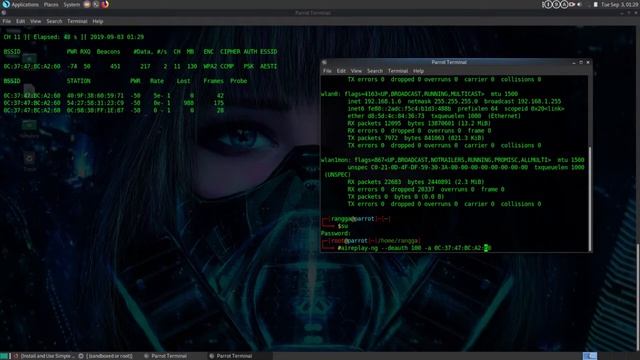
Task: Click the station MAC 54:27:58:31:23:C9 row
Action: click(114, 103)
